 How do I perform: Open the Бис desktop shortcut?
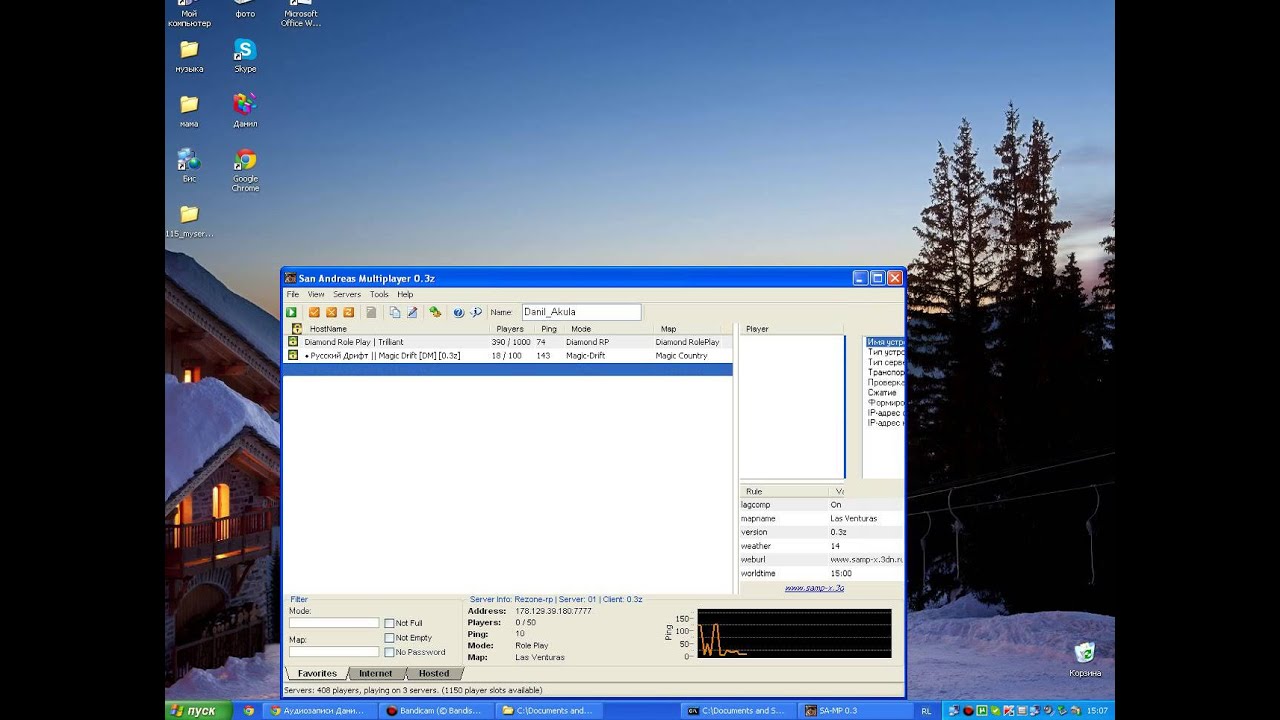tap(189, 165)
